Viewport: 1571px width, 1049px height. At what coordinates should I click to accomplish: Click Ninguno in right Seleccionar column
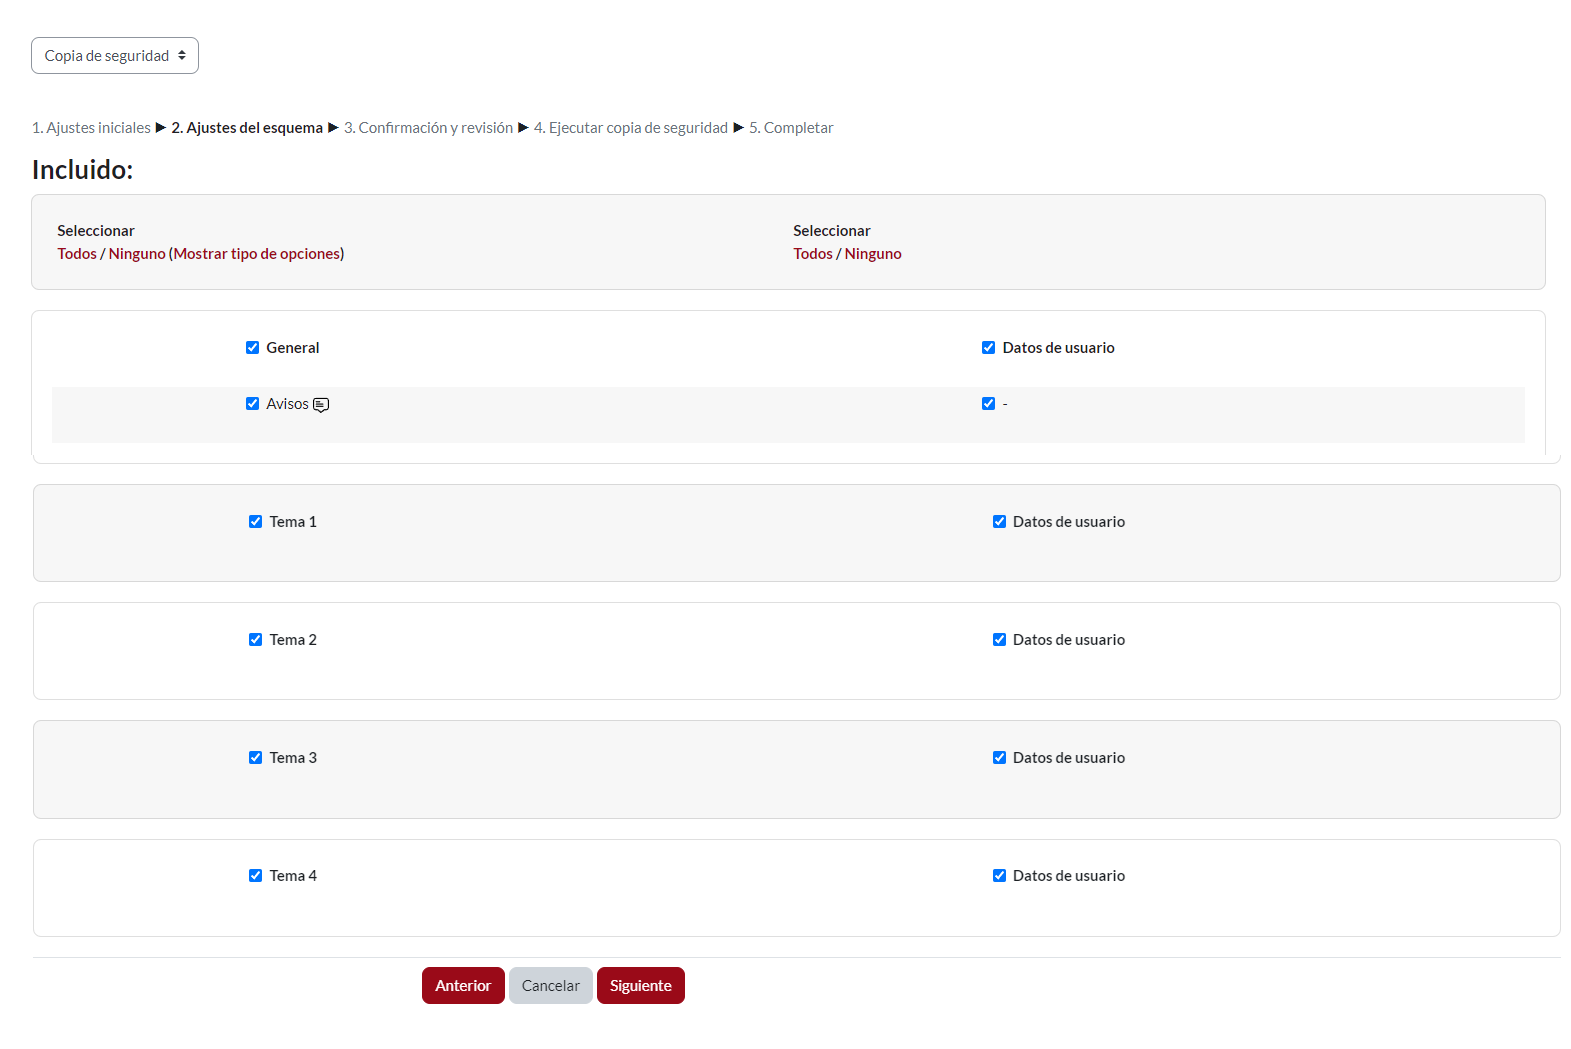pyautogui.click(x=873, y=254)
